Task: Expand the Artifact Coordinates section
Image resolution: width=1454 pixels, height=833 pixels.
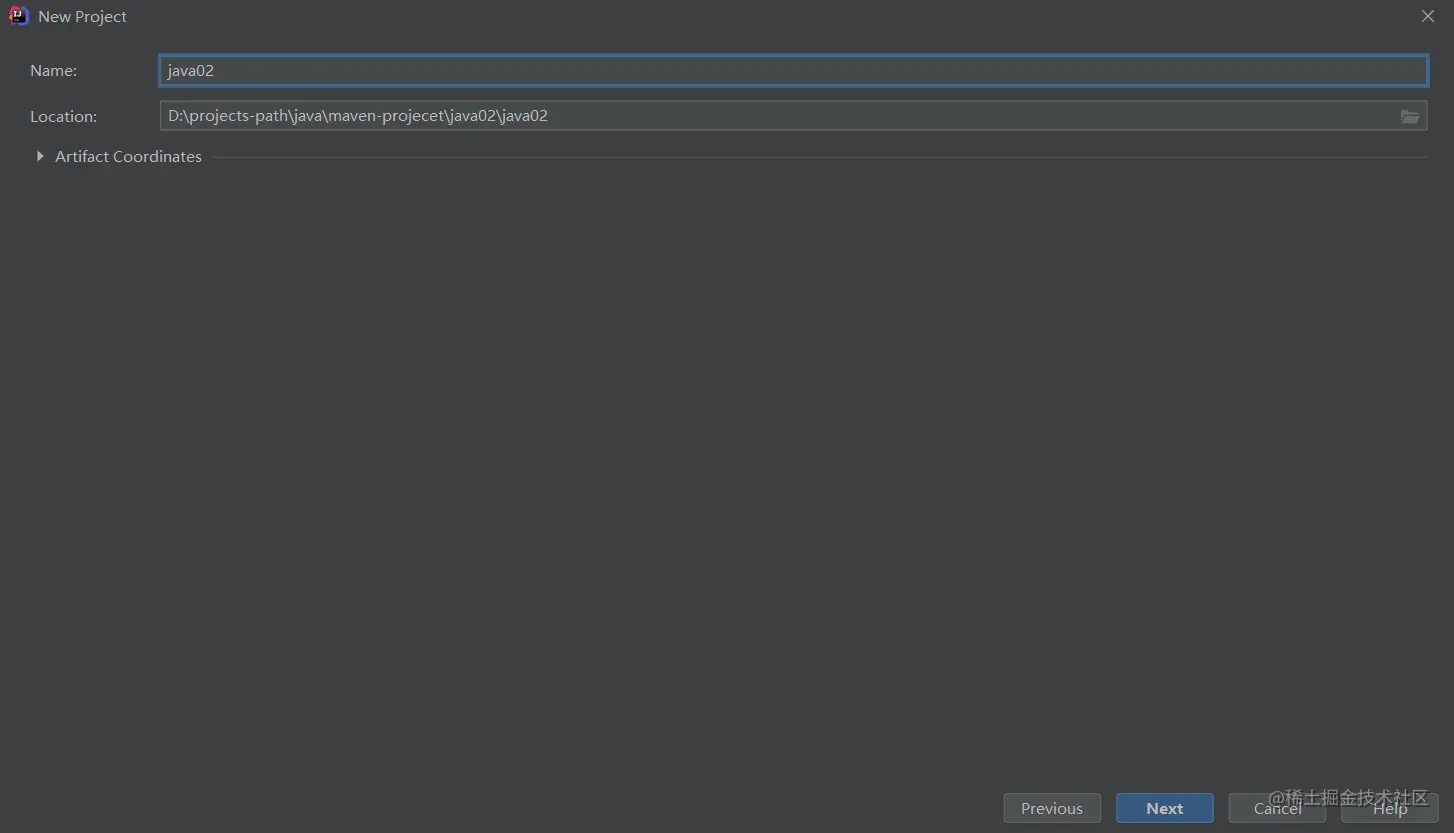Action: (x=40, y=156)
